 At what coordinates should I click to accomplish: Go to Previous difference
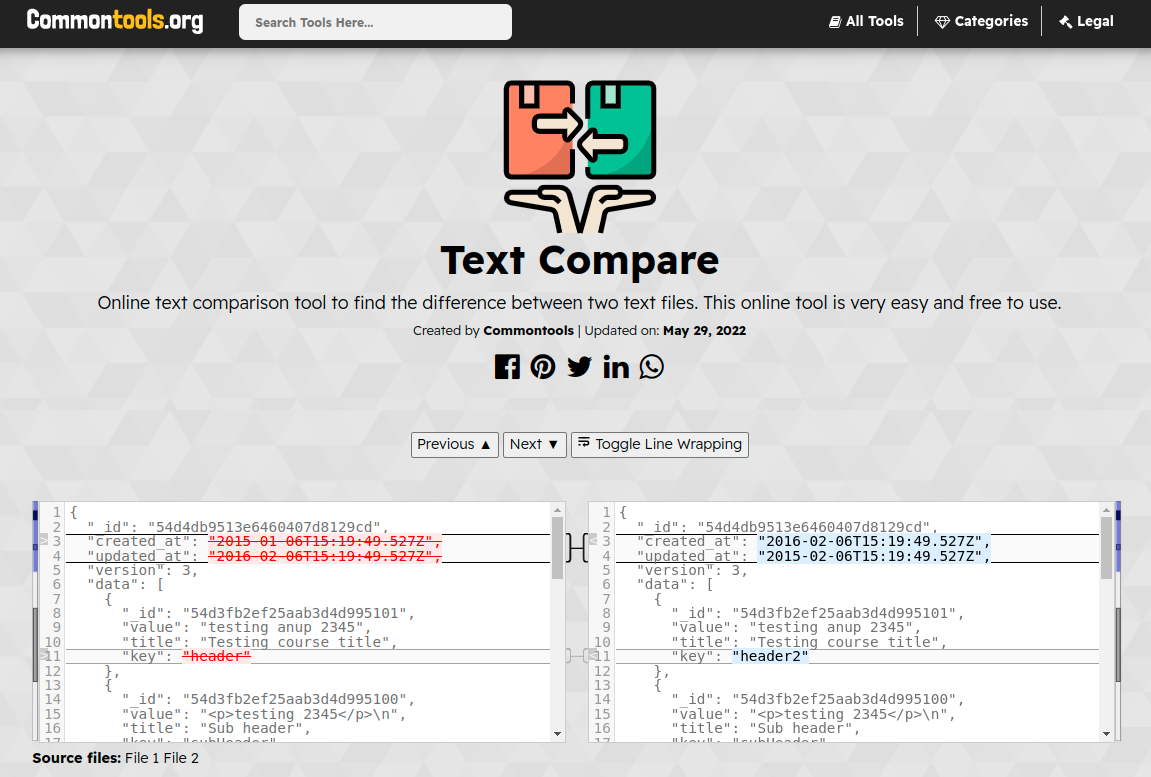pos(454,445)
